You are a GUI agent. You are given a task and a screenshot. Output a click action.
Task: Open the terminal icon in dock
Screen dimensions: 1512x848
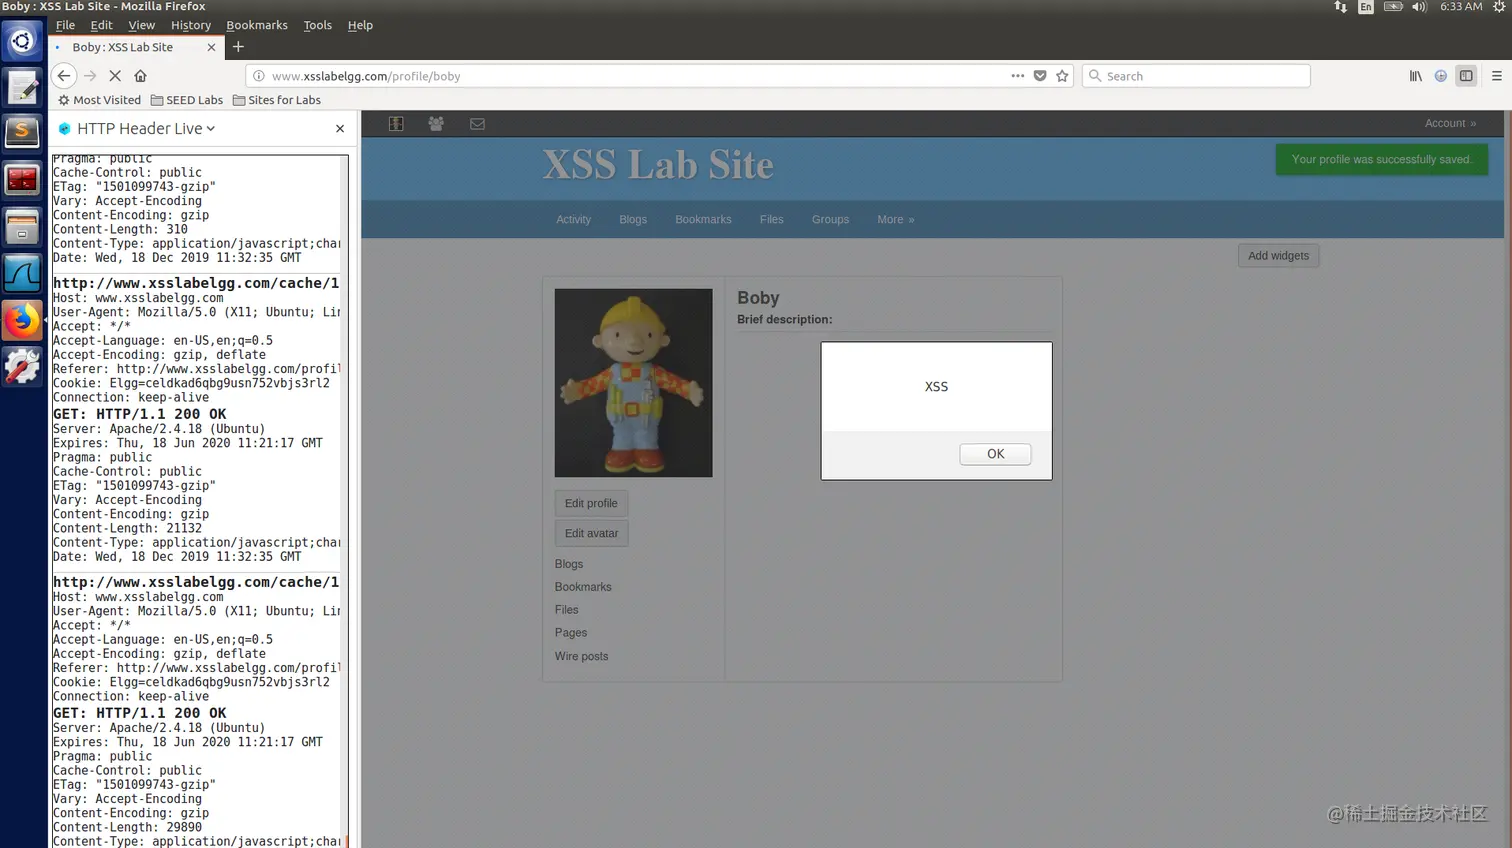click(x=22, y=181)
